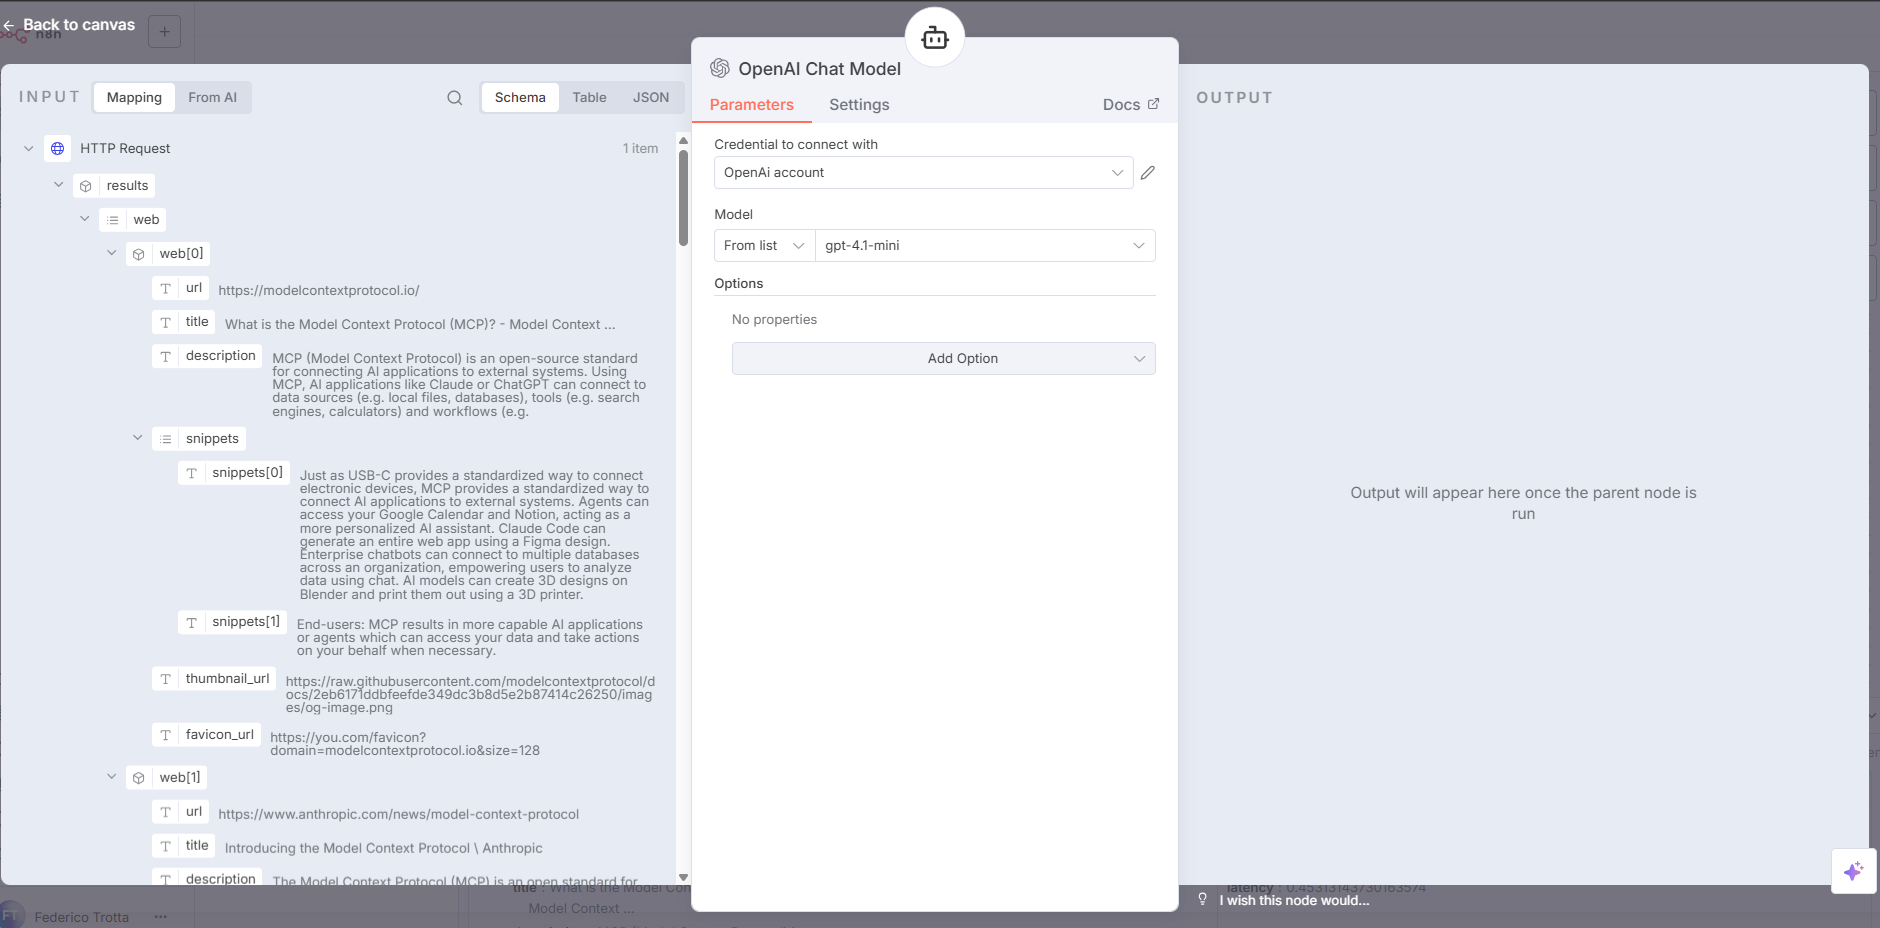Screen dimensions: 1880x928
Task: Click the Federico Trotta user name
Action: tap(82, 917)
